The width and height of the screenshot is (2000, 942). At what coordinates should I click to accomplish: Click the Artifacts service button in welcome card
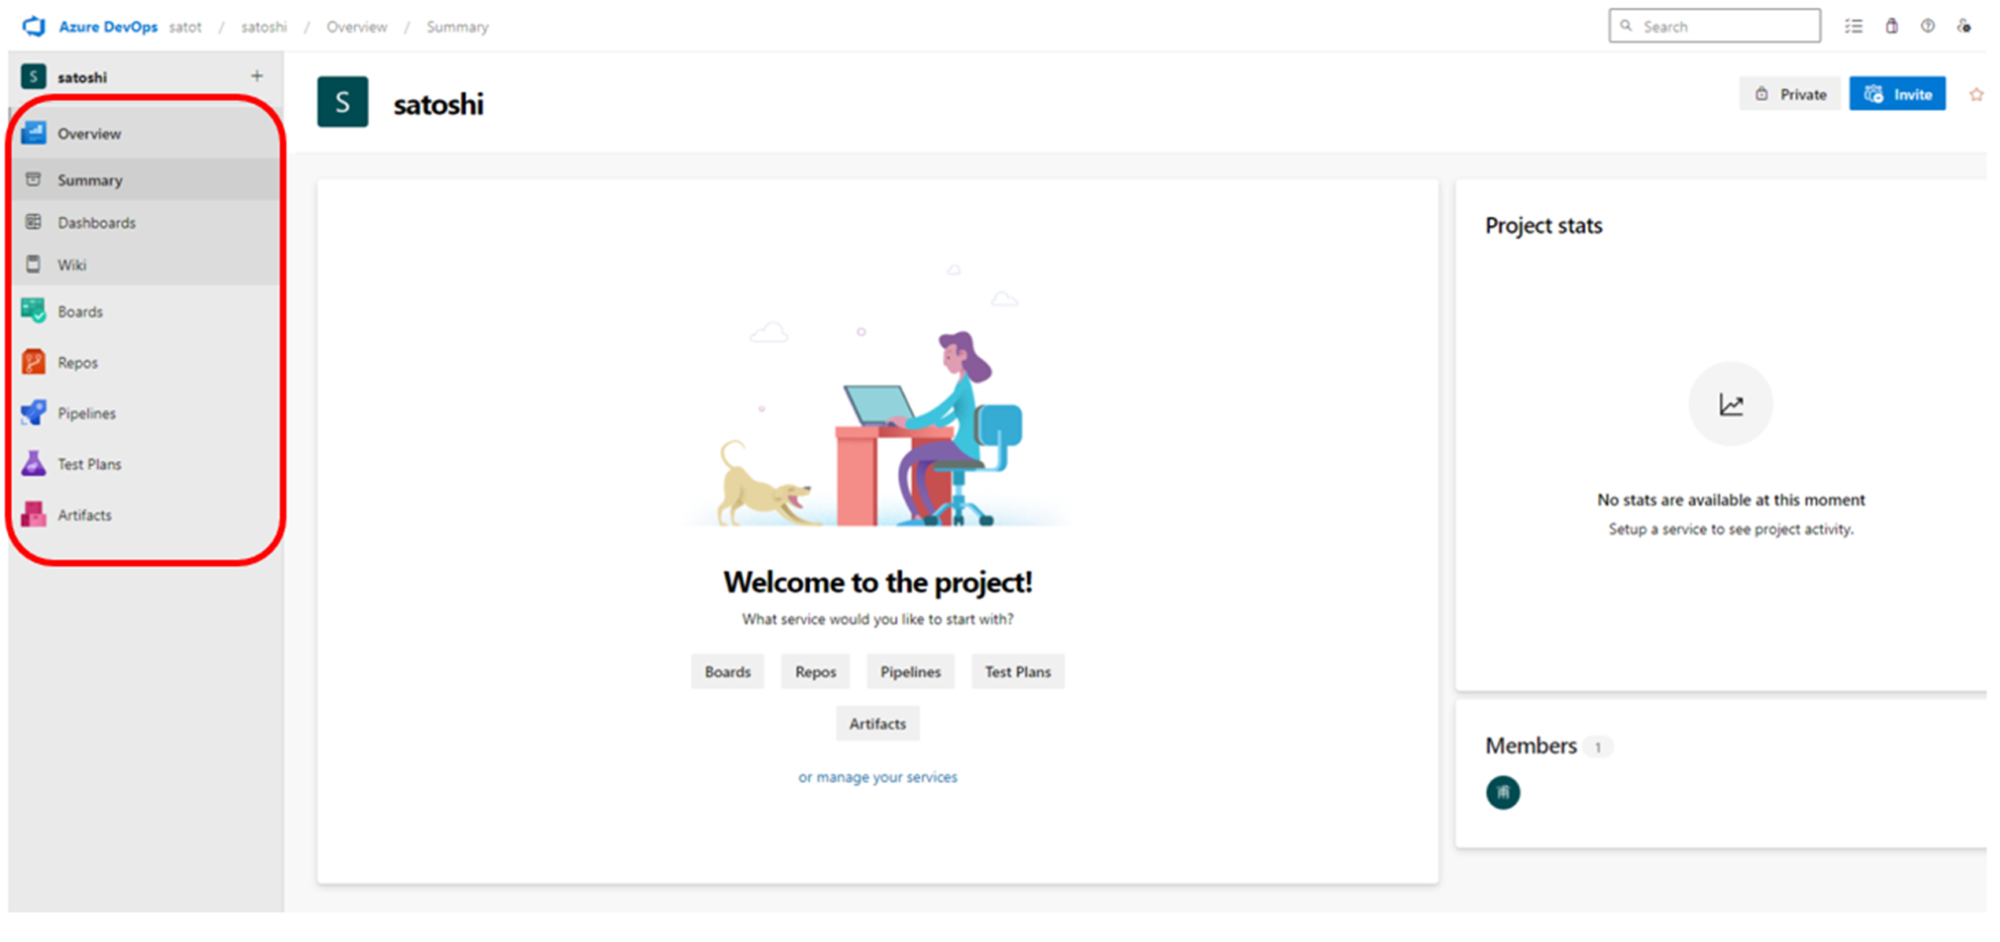tap(877, 723)
